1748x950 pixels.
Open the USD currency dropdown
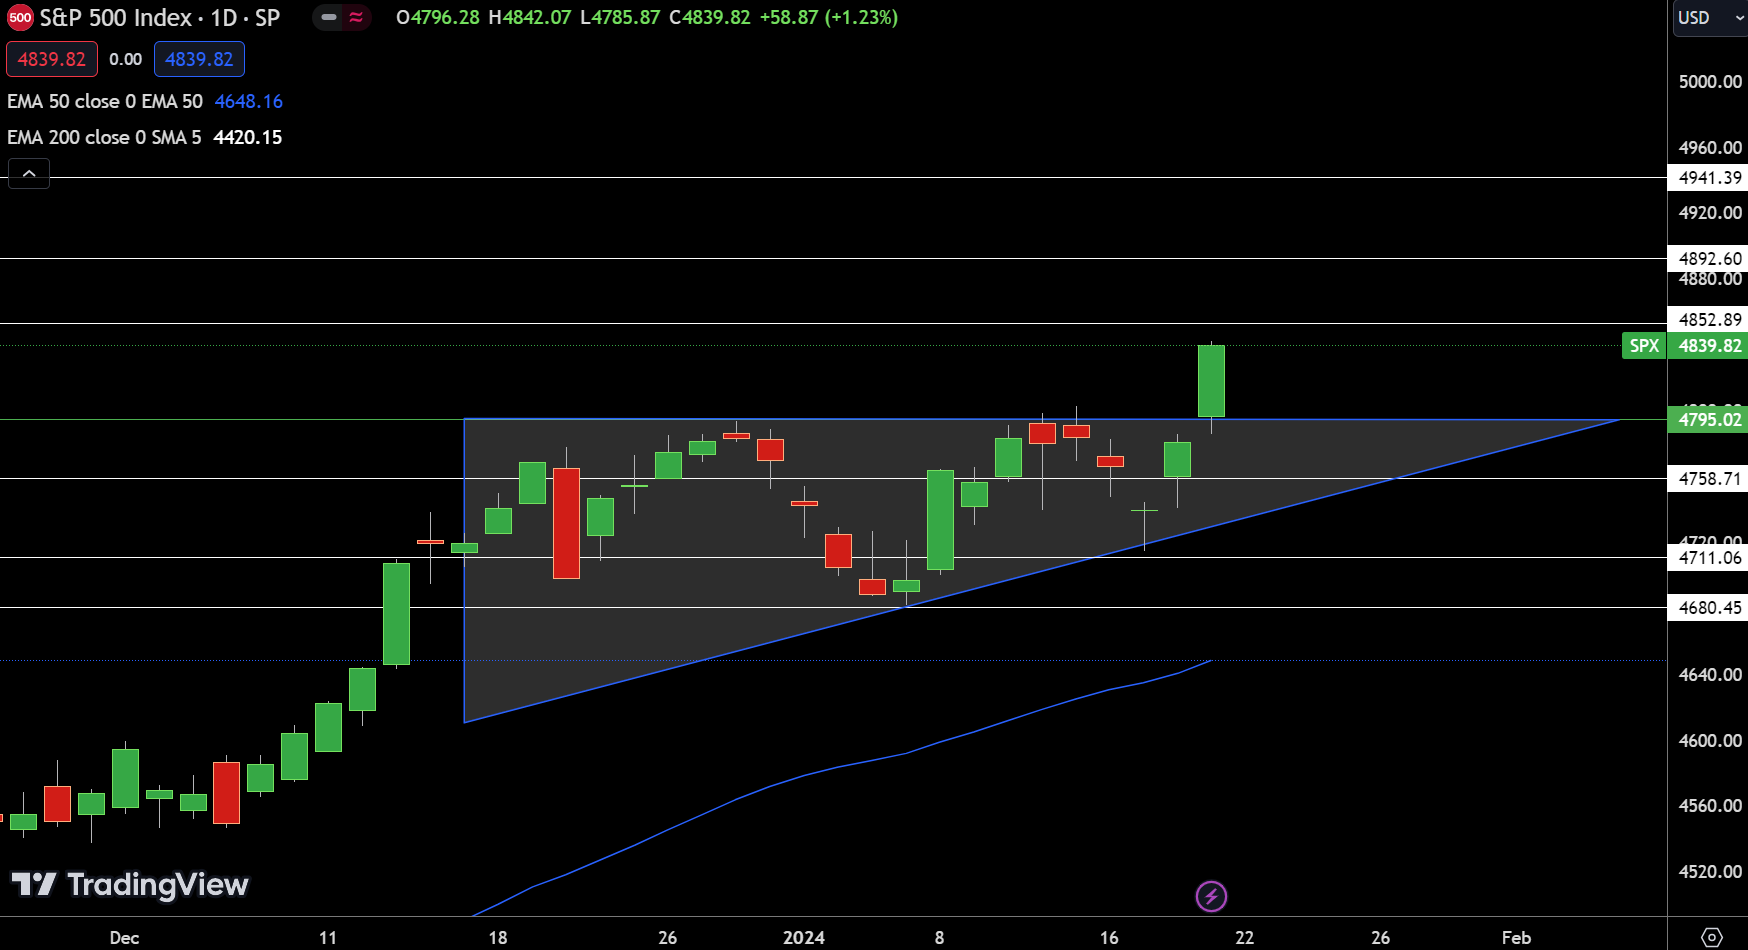(1709, 18)
